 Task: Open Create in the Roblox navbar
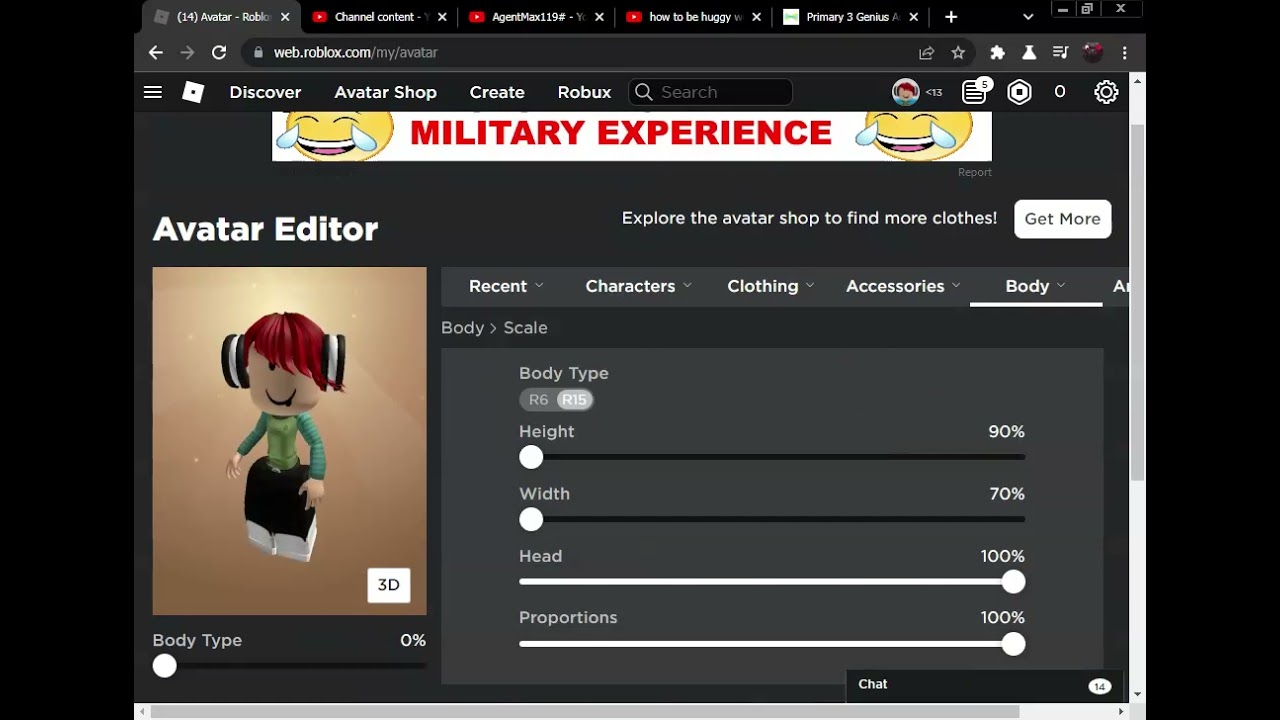pyautogui.click(x=497, y=92)
